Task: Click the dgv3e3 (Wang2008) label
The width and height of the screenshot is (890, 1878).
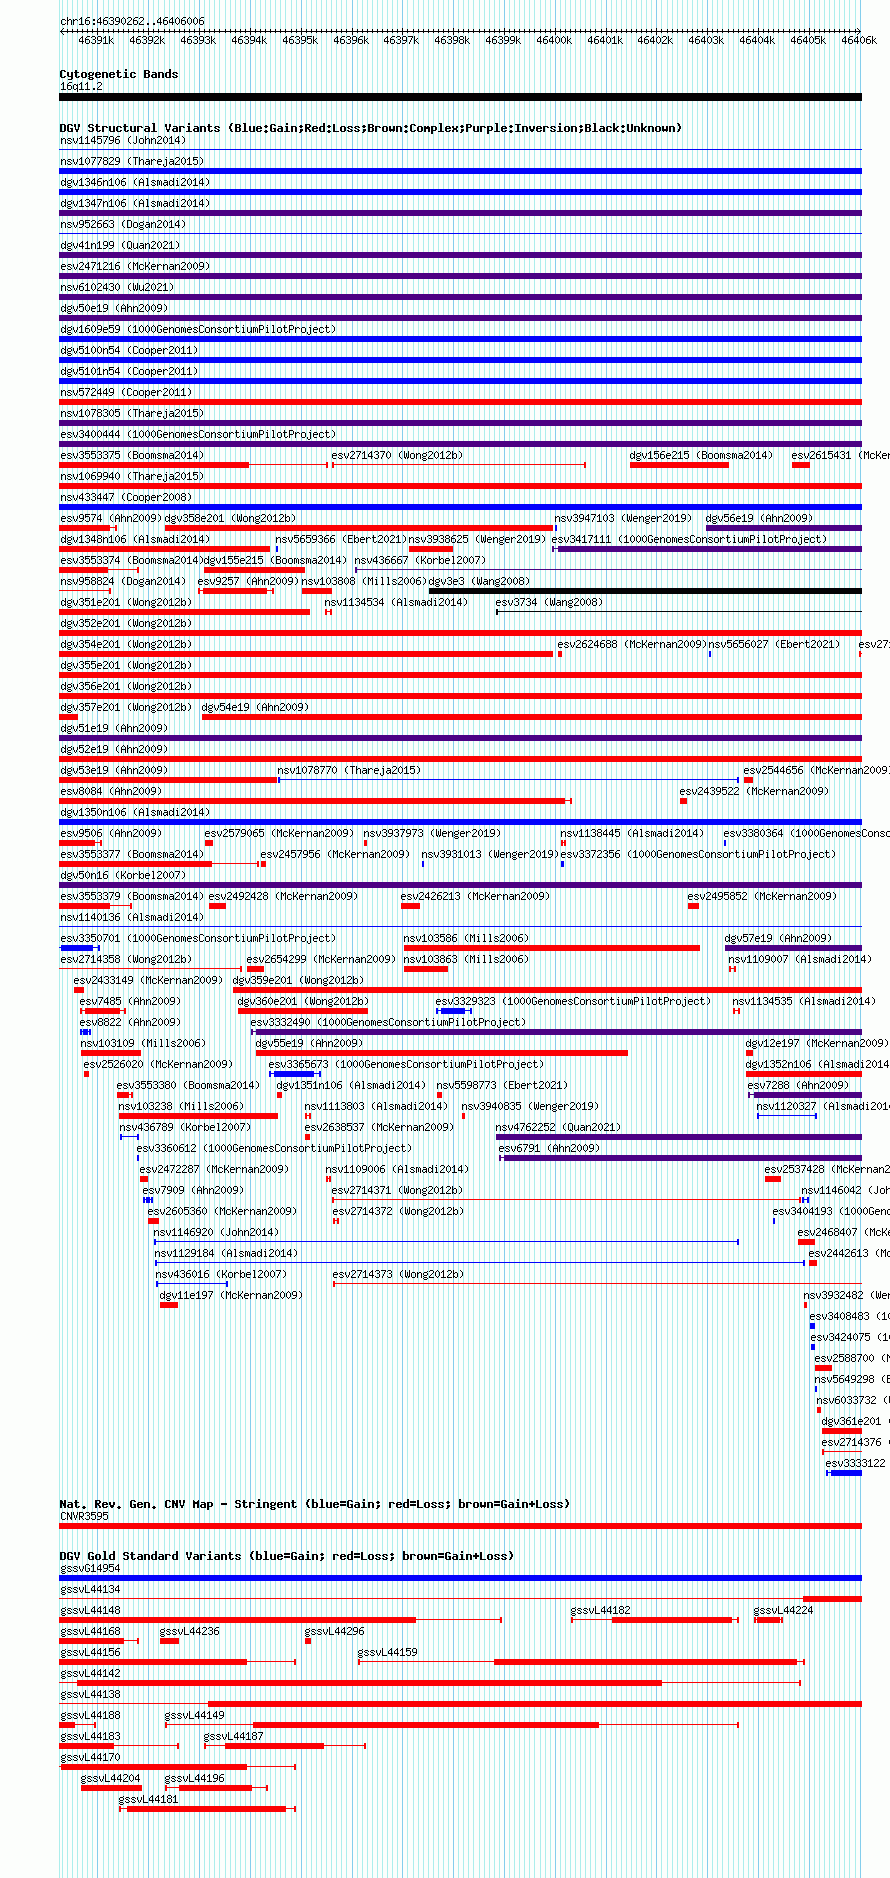Action: (479, 581)
